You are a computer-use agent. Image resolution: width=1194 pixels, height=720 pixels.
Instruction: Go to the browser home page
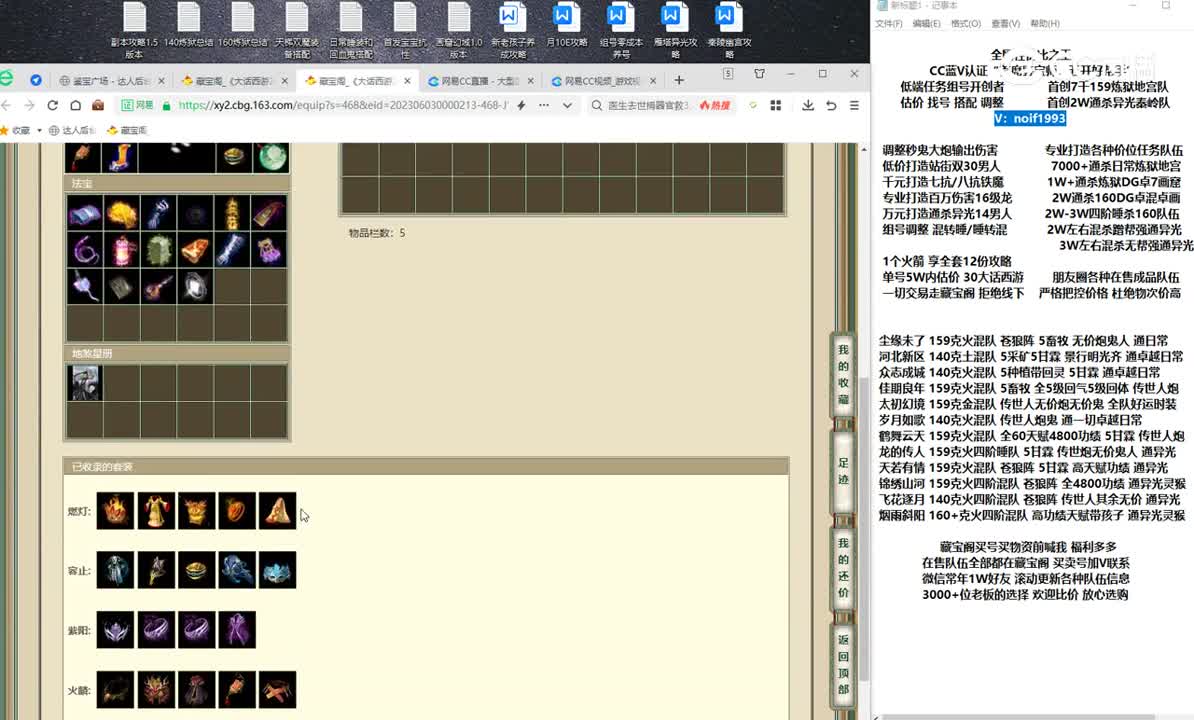(75, 105)
